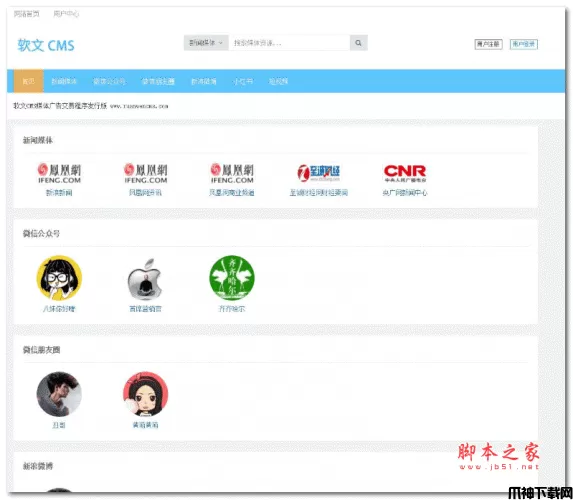Open the 网站首页 top link
Viewport: 573px width, 500px height.
pos(27,14)
